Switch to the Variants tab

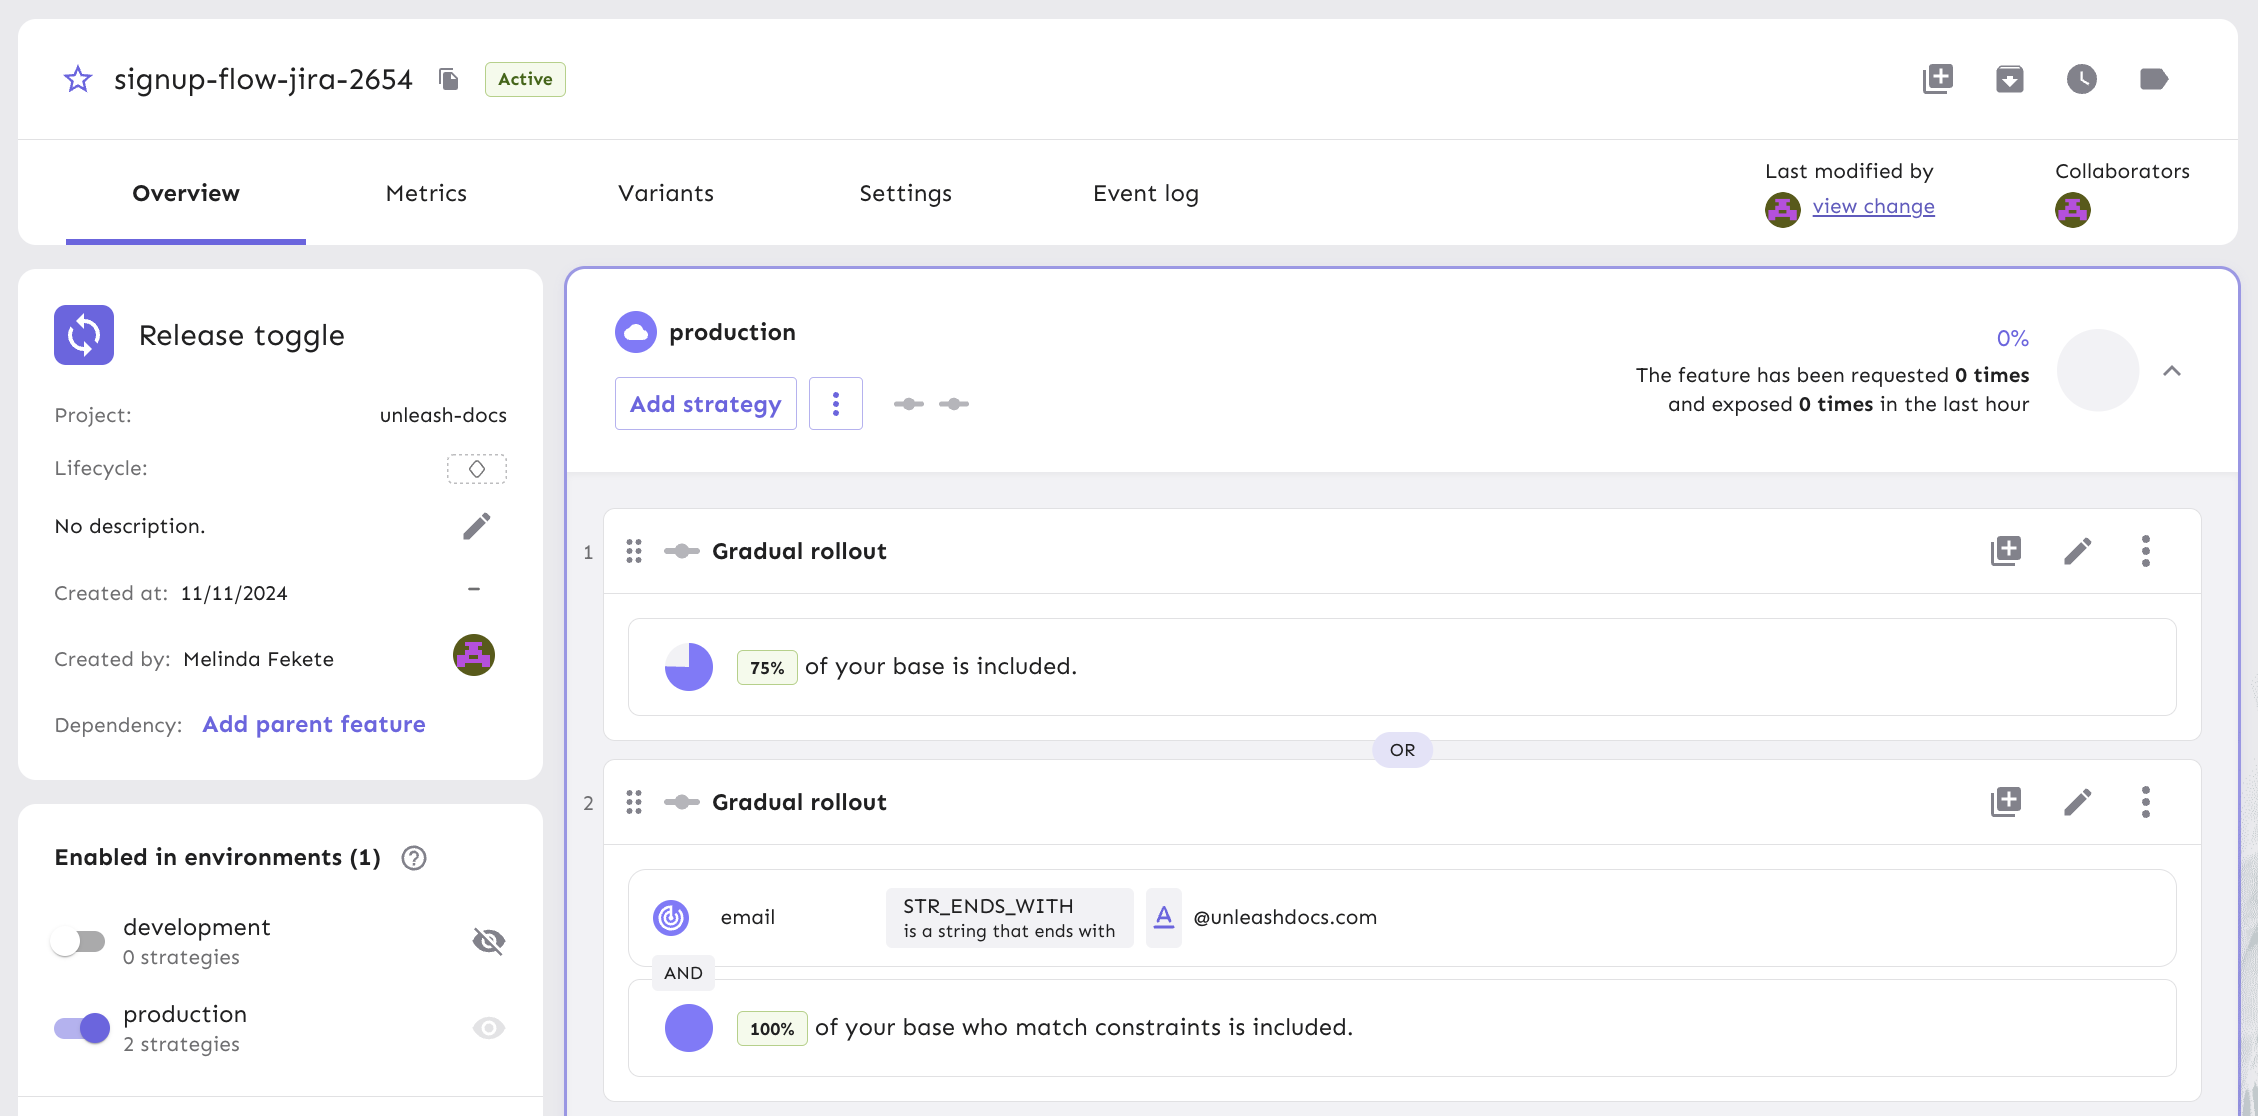click(x=665, y=192)
